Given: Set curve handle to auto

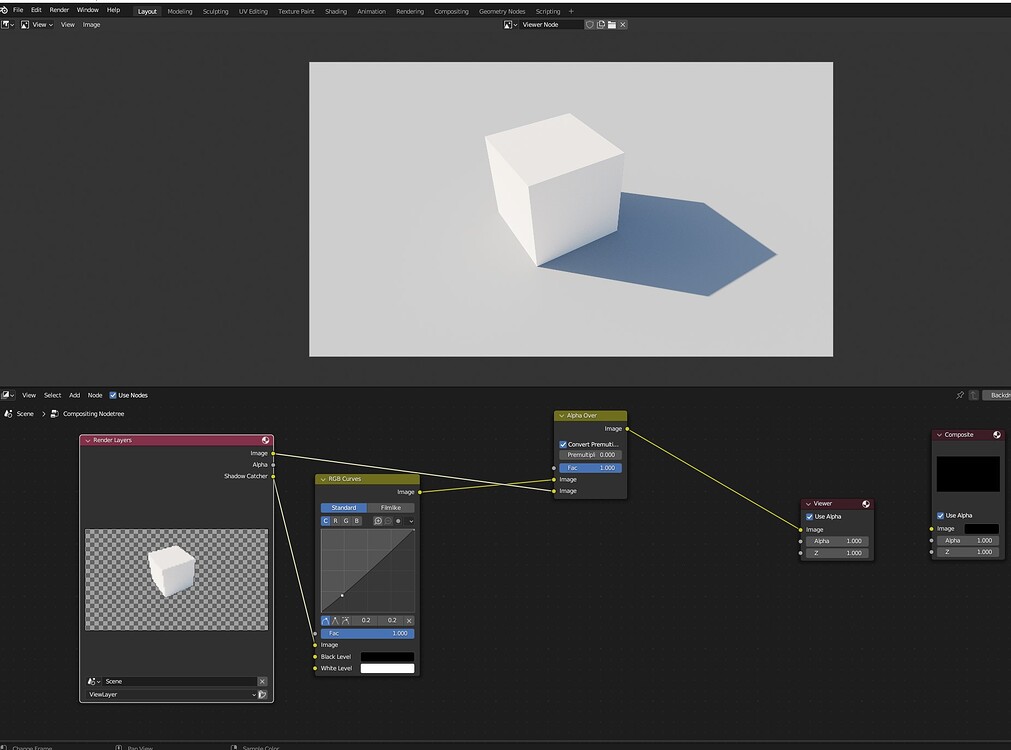Looking at the screenshot, I should click(x=326, y=620).
